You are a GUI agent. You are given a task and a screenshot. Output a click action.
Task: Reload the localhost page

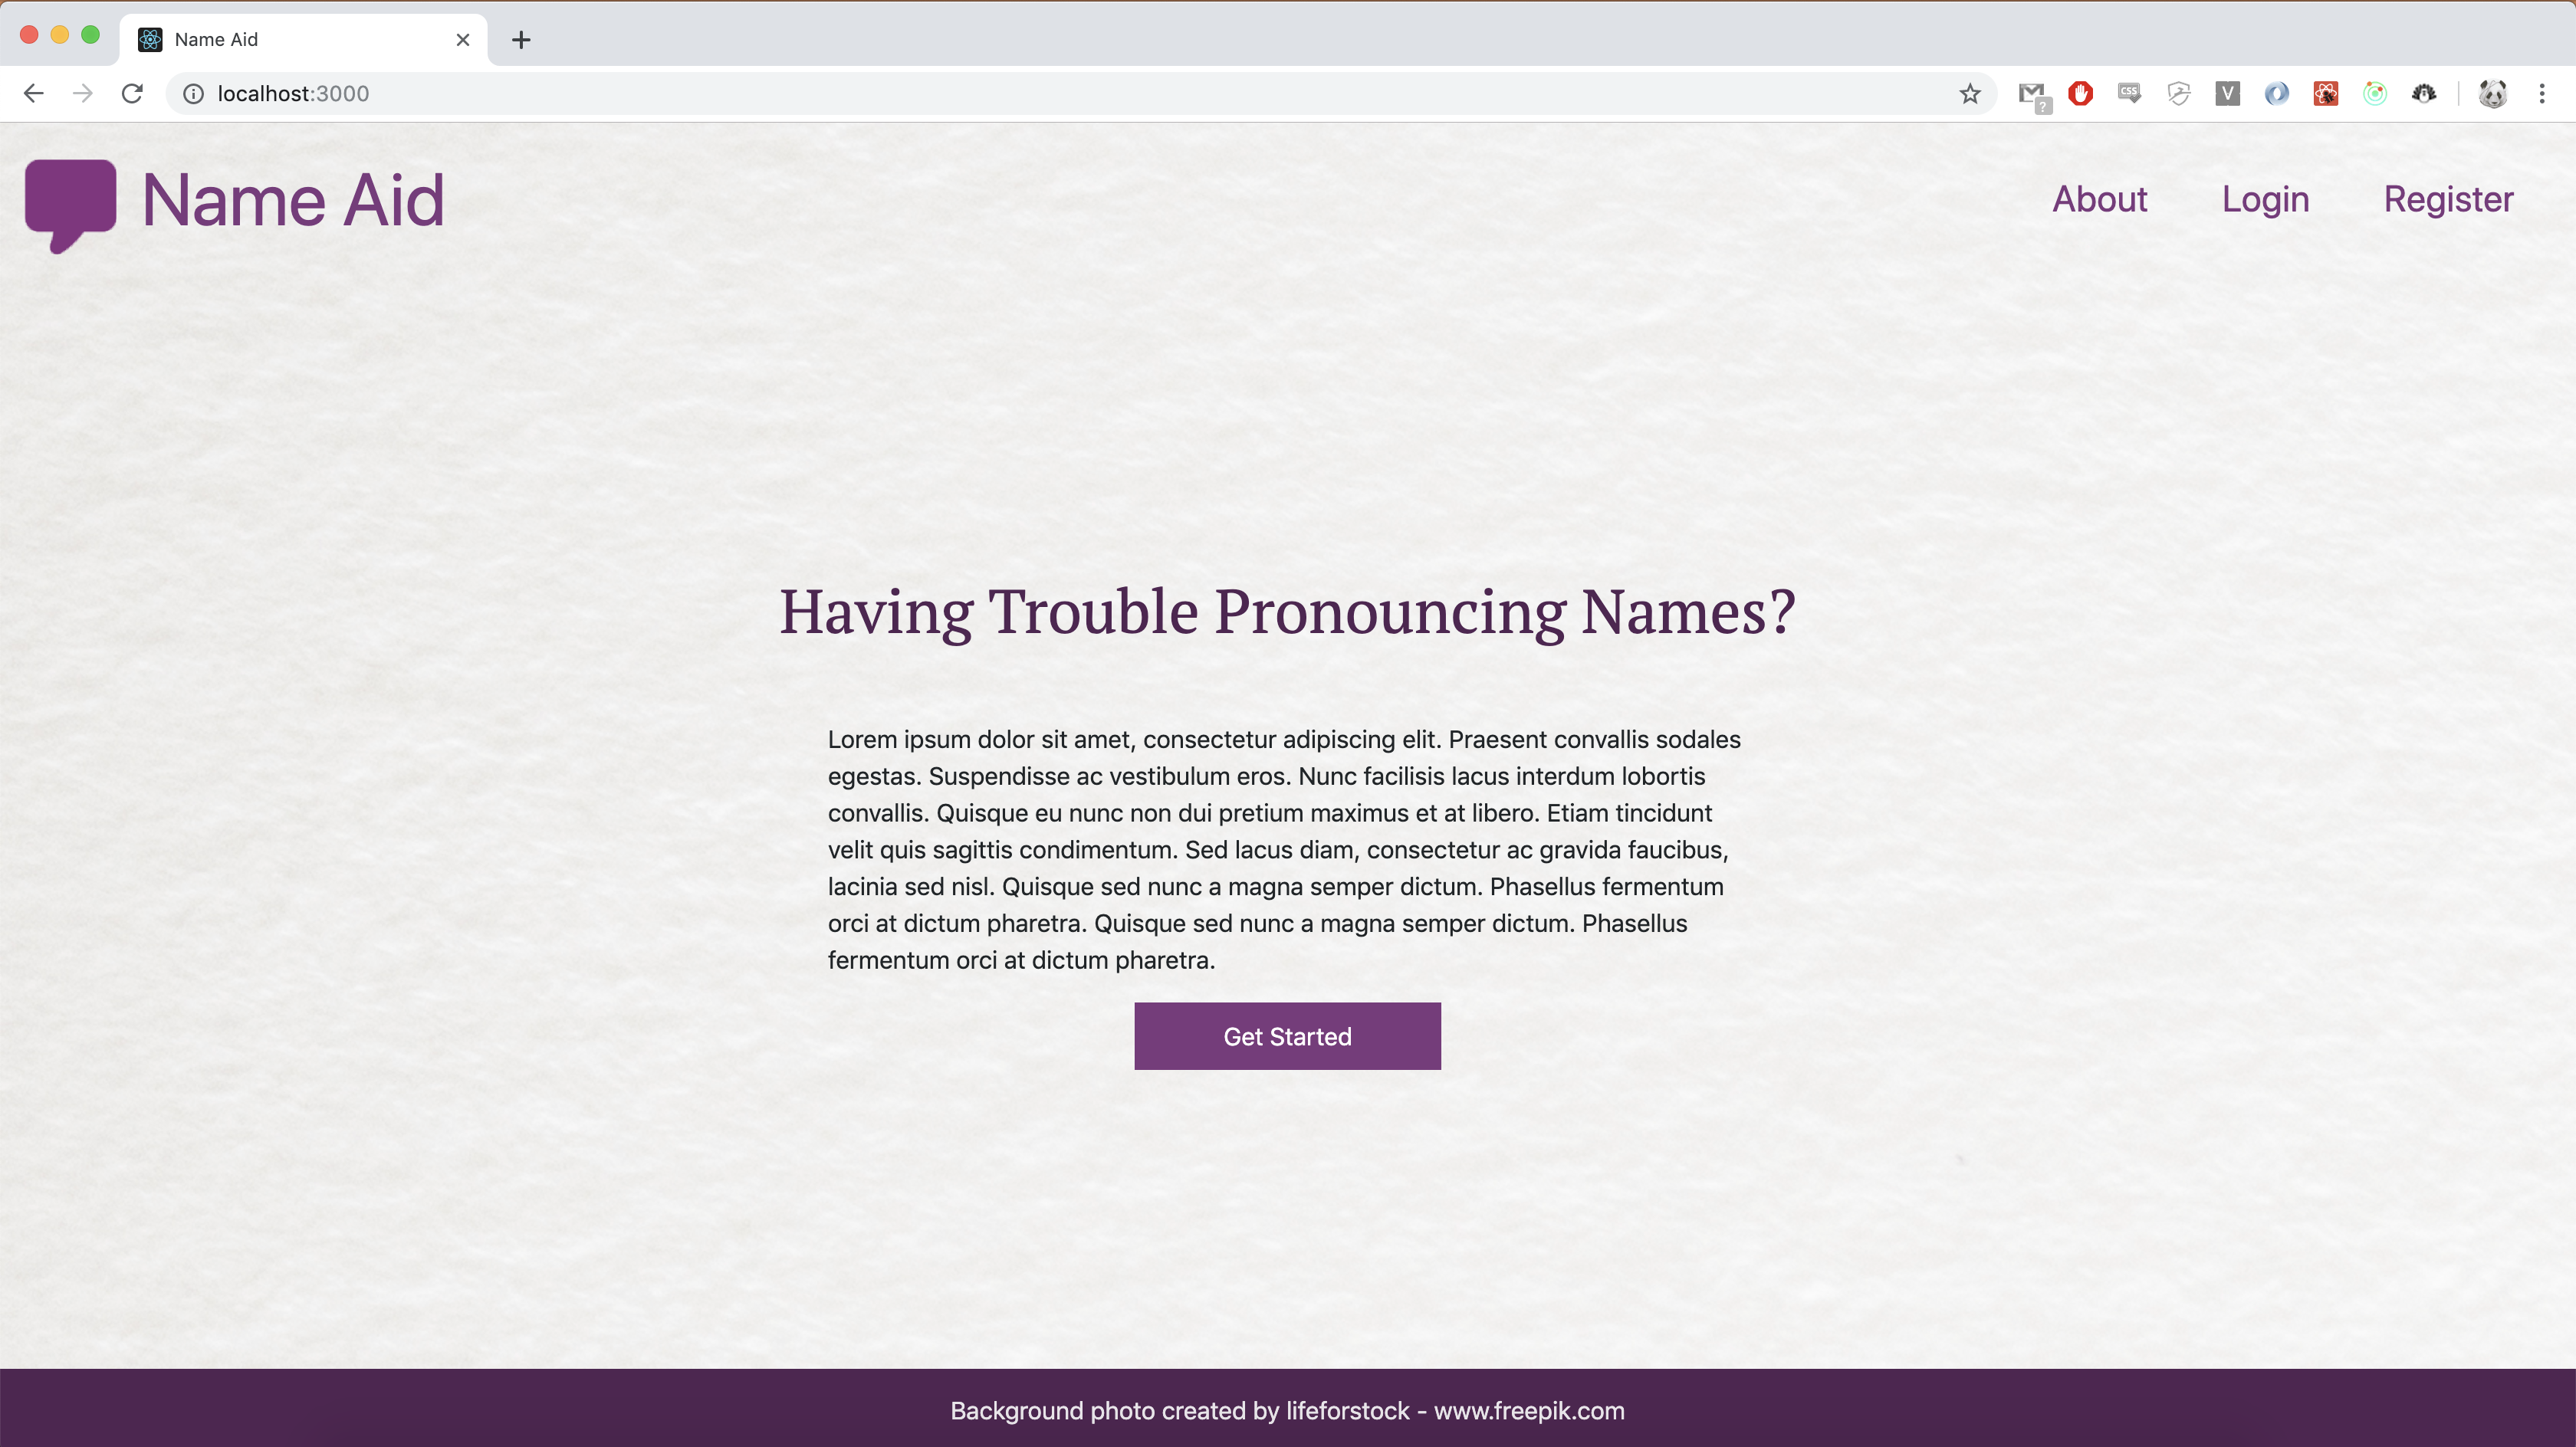click(x=132, y=94)
